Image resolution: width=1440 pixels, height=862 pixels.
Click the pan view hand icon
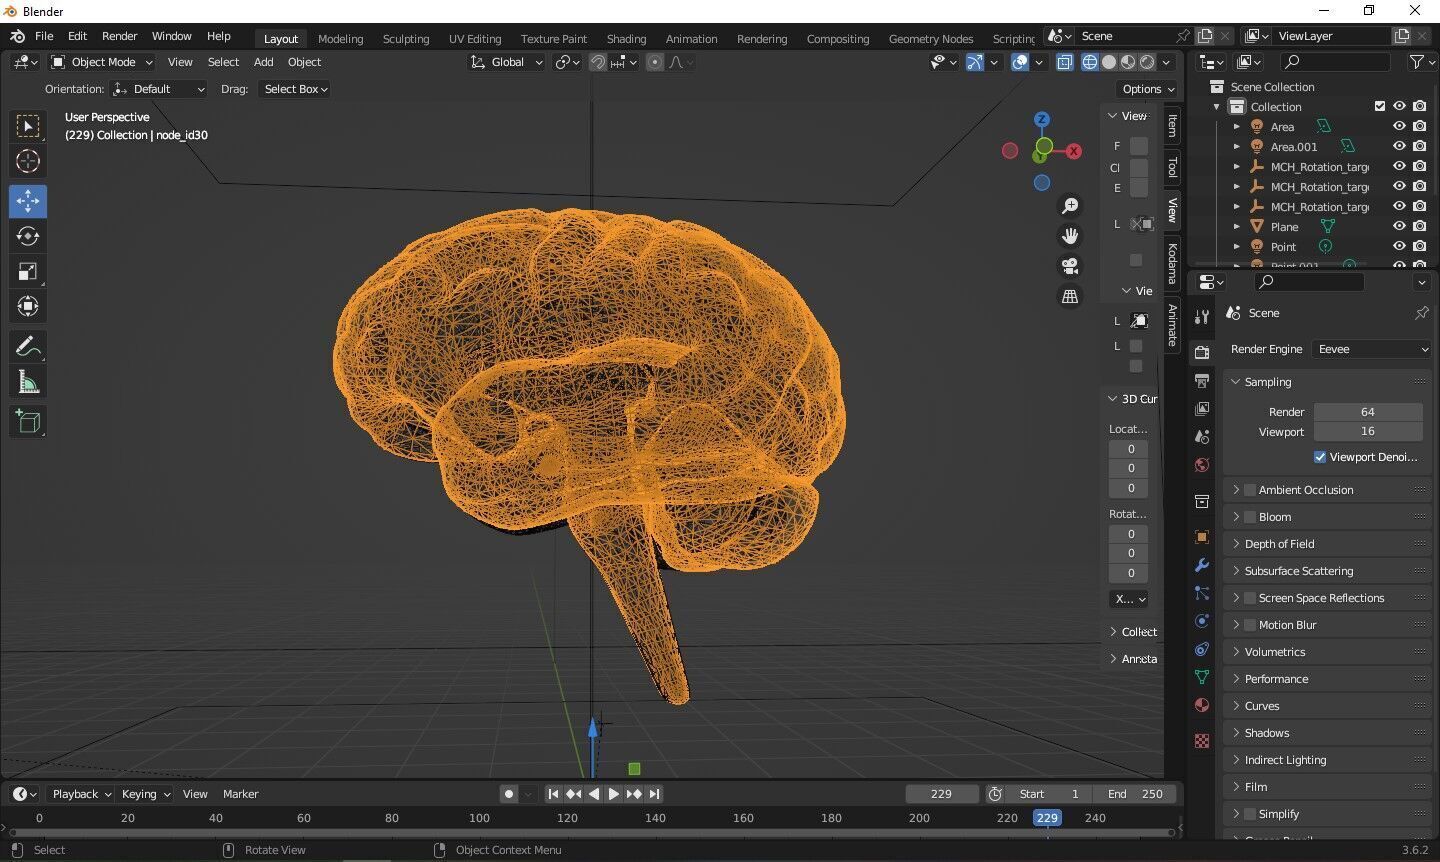point(1070,236)
